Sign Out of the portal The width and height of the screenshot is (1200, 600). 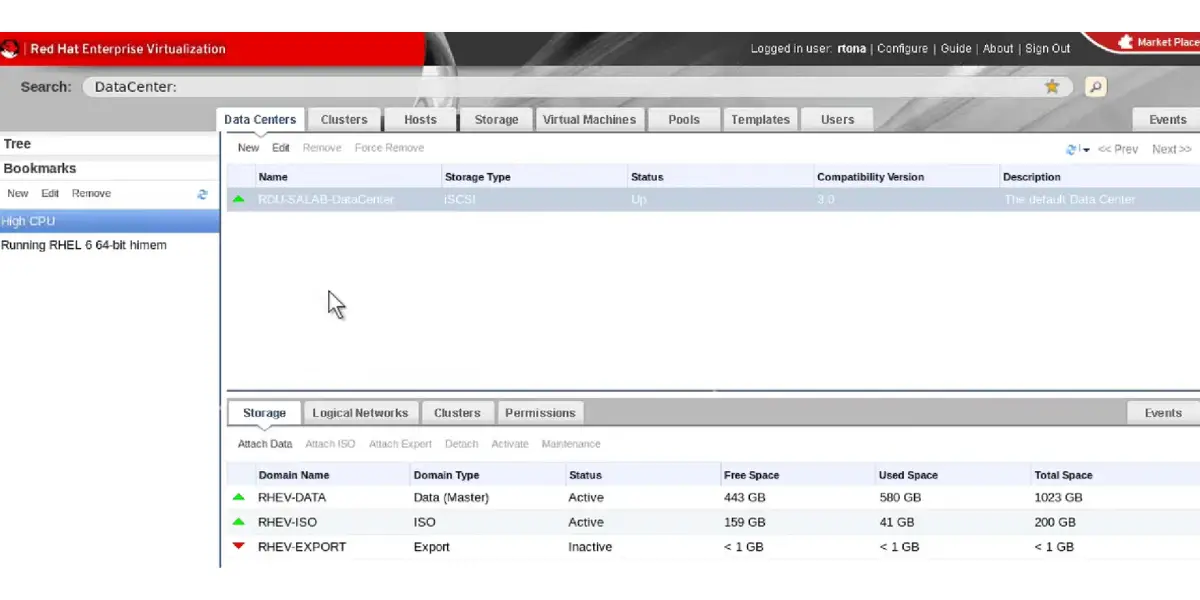[1048, 48]
